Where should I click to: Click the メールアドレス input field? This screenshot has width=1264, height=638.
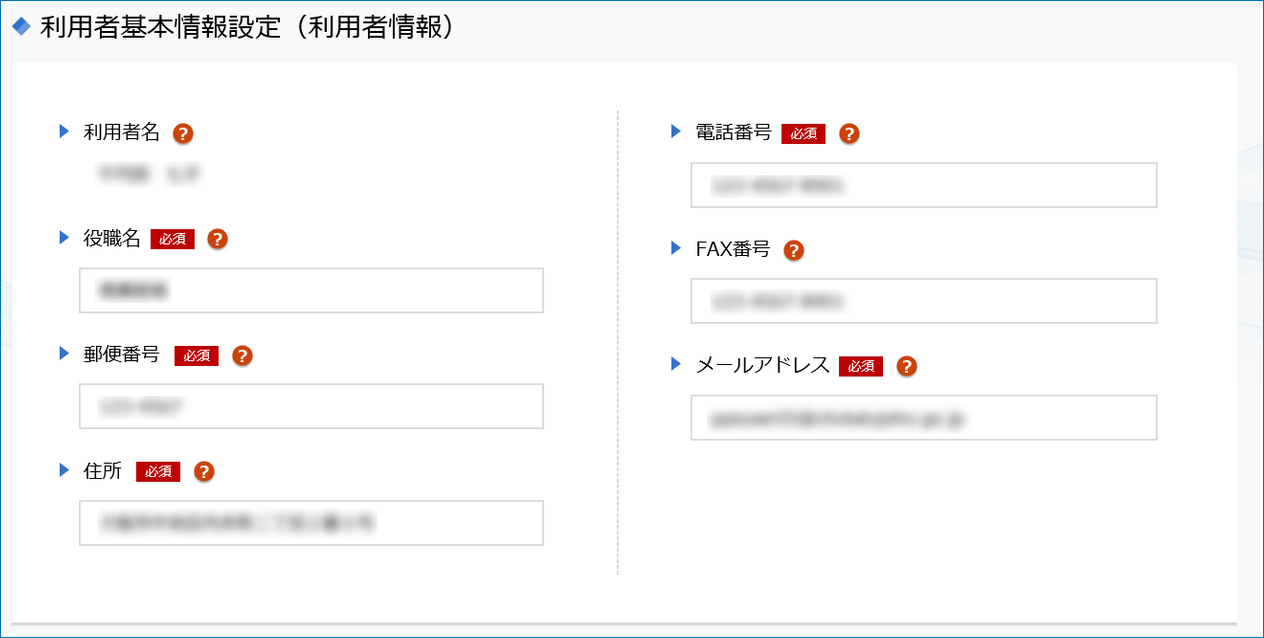923,418
